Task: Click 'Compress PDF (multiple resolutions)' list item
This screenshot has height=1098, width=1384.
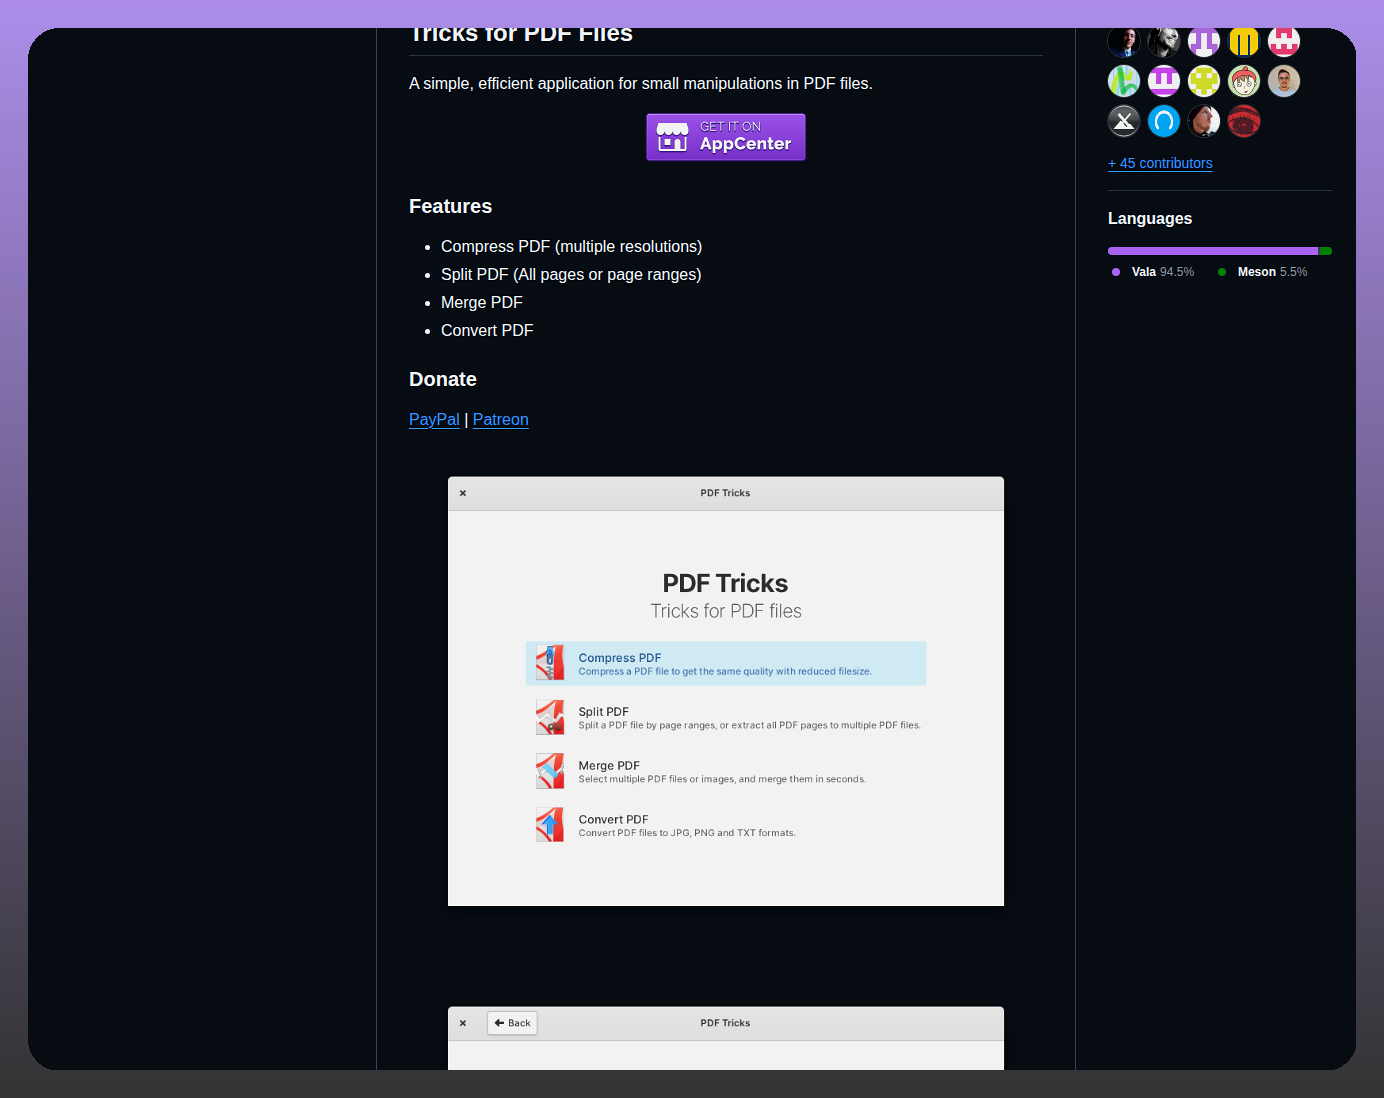Action: [572, 246]
